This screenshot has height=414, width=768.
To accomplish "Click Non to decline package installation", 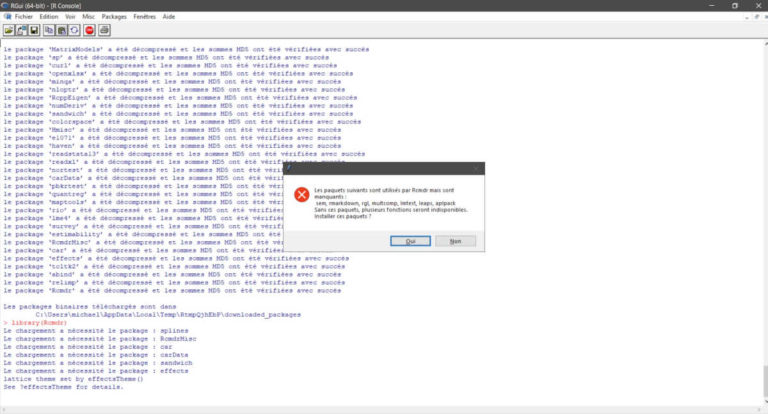I will tap(455, 241).
